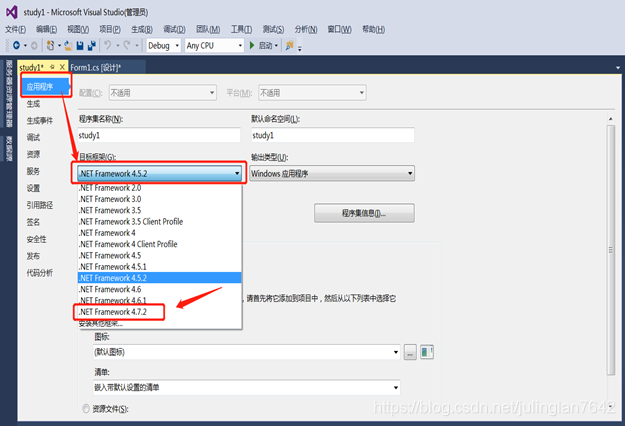The height and width of the screenshot is (426, 625).
Task: Click the icon browse (...) button
Action: pyautogui.click(x=410, y=352)
